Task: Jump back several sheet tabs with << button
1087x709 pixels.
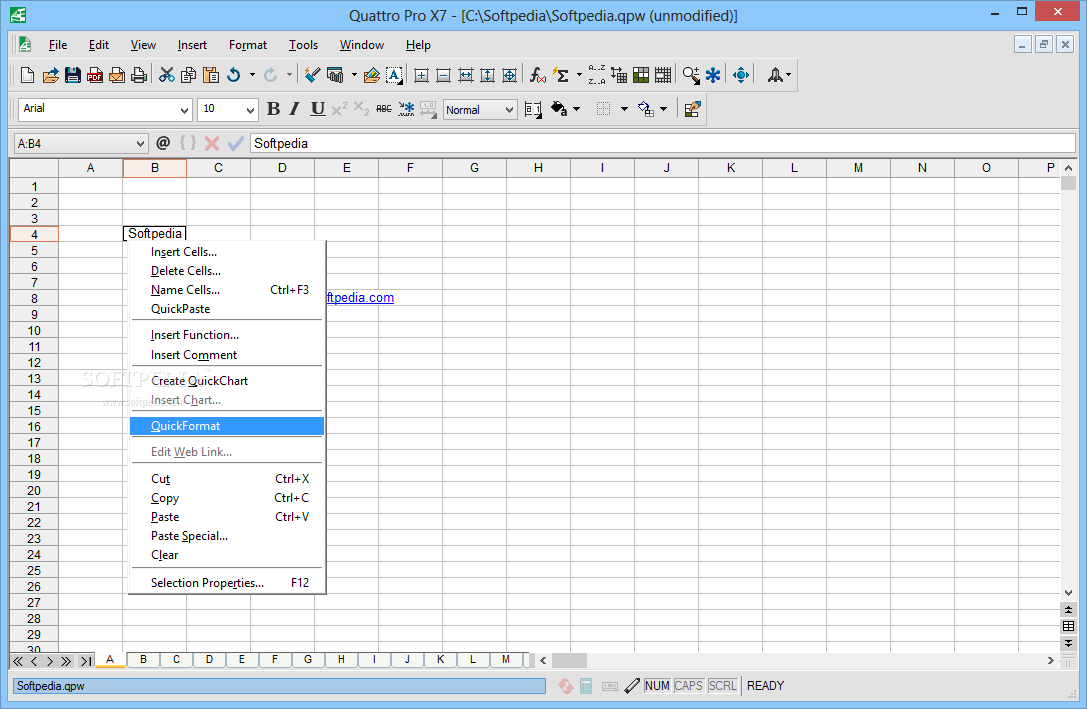Action: [x=18, y=661]
